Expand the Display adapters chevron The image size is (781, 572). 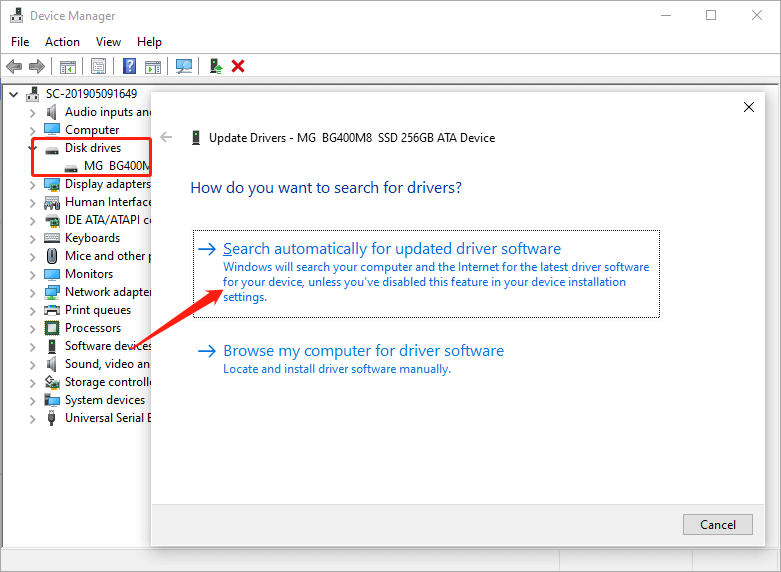(x=32, y=185)
